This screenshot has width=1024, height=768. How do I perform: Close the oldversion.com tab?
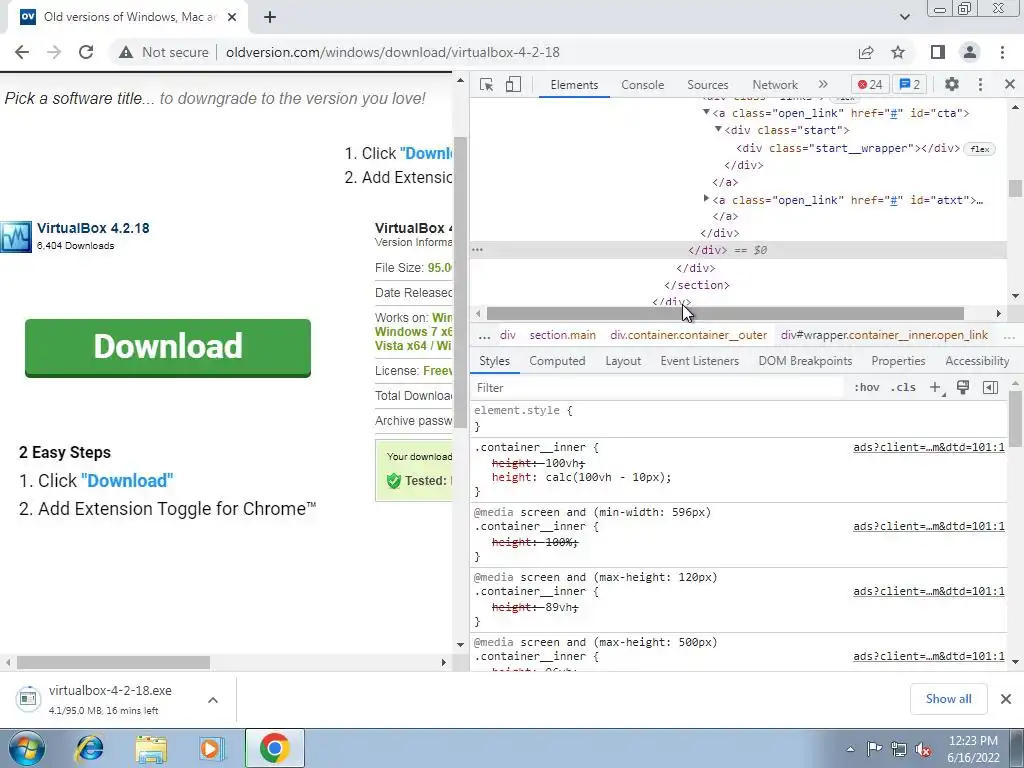tap(232, 17)
